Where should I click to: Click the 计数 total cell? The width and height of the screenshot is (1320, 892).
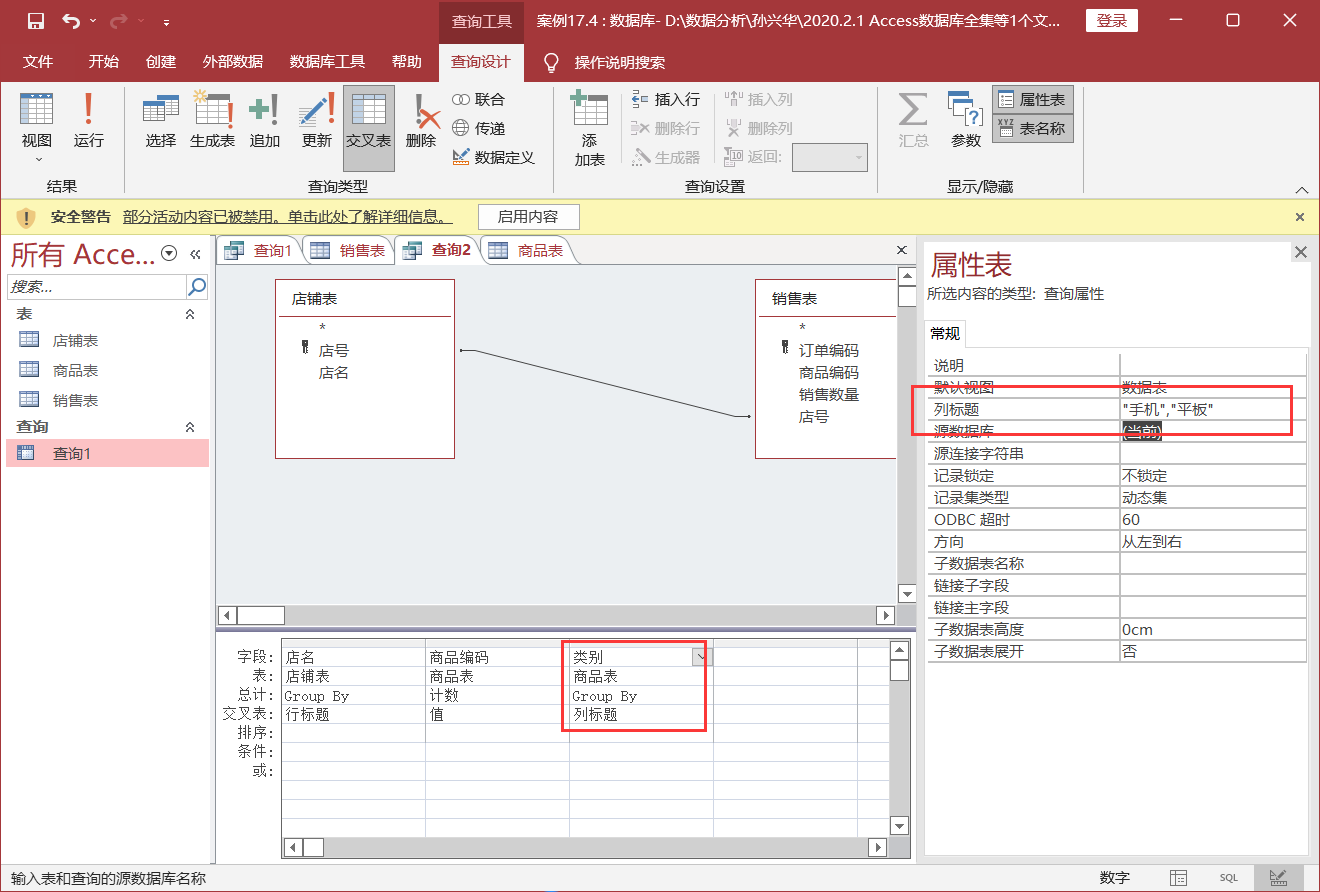click(497, 696)
